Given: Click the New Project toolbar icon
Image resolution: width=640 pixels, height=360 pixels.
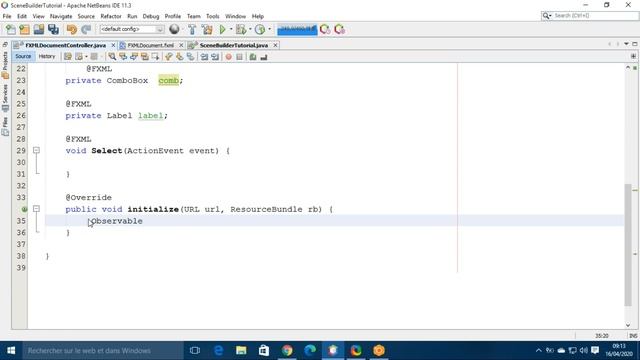Looking at the screenshot, I should (24, 29).
